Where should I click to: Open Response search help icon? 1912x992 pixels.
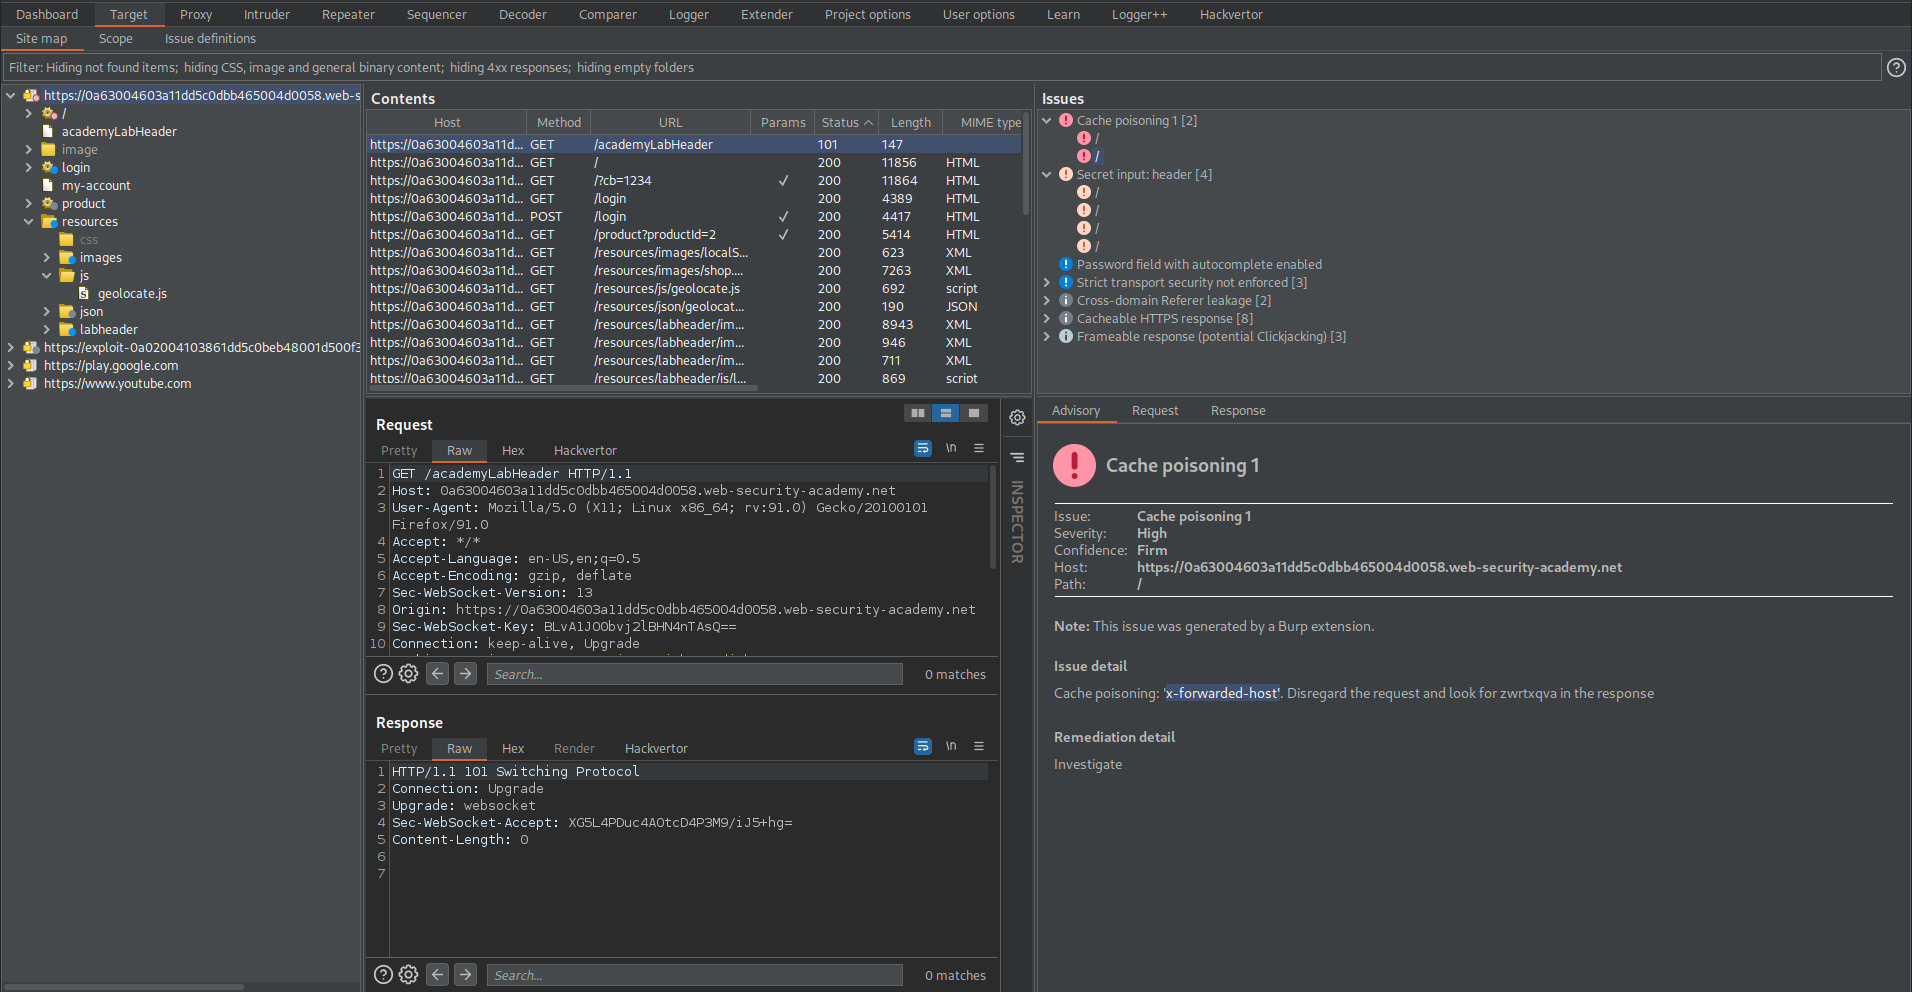coord(383,975)
